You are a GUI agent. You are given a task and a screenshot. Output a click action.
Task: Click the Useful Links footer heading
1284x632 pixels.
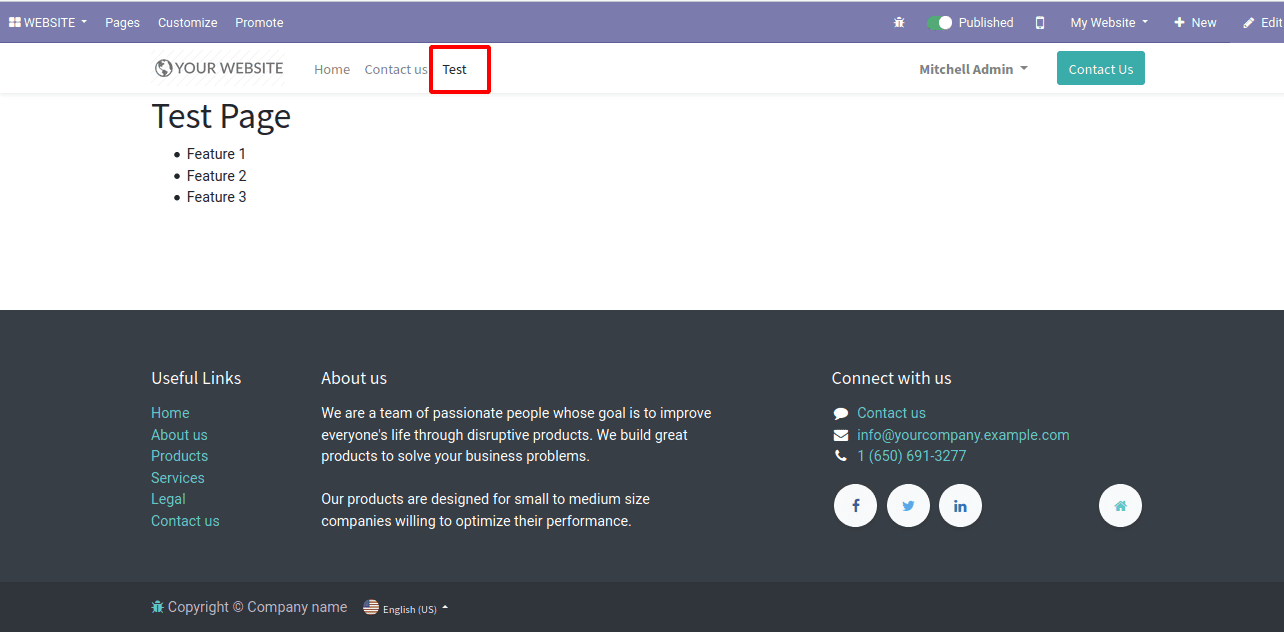pos(196,378)
